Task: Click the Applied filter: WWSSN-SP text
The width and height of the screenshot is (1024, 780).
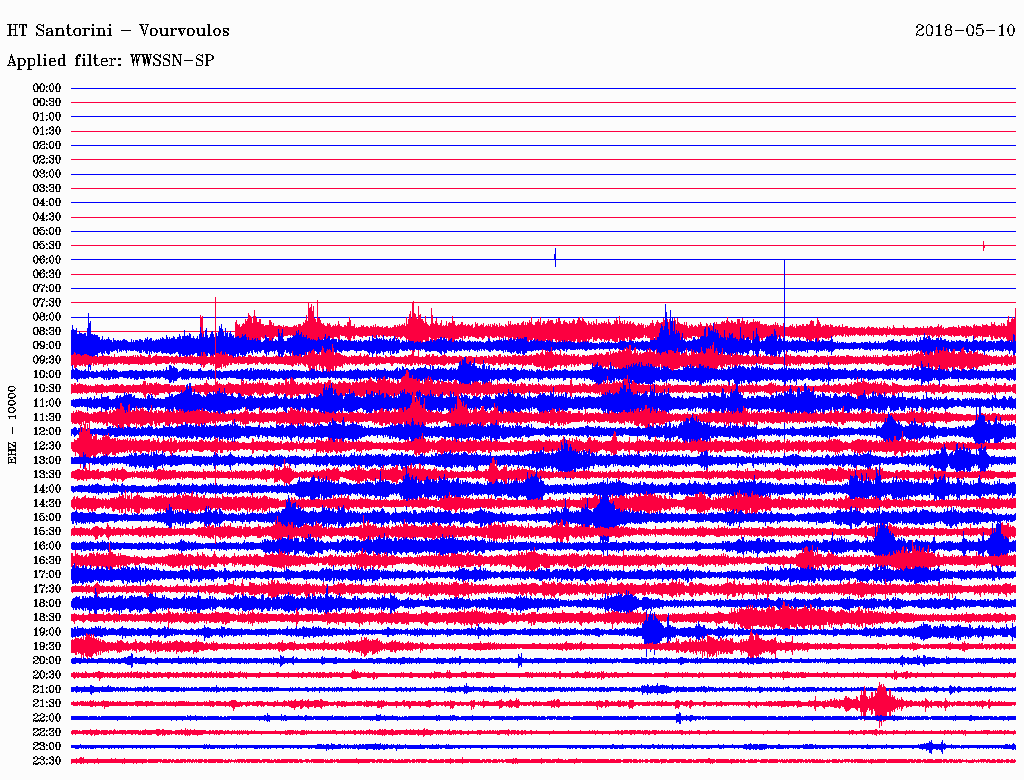Action: (x=110, y=61)
